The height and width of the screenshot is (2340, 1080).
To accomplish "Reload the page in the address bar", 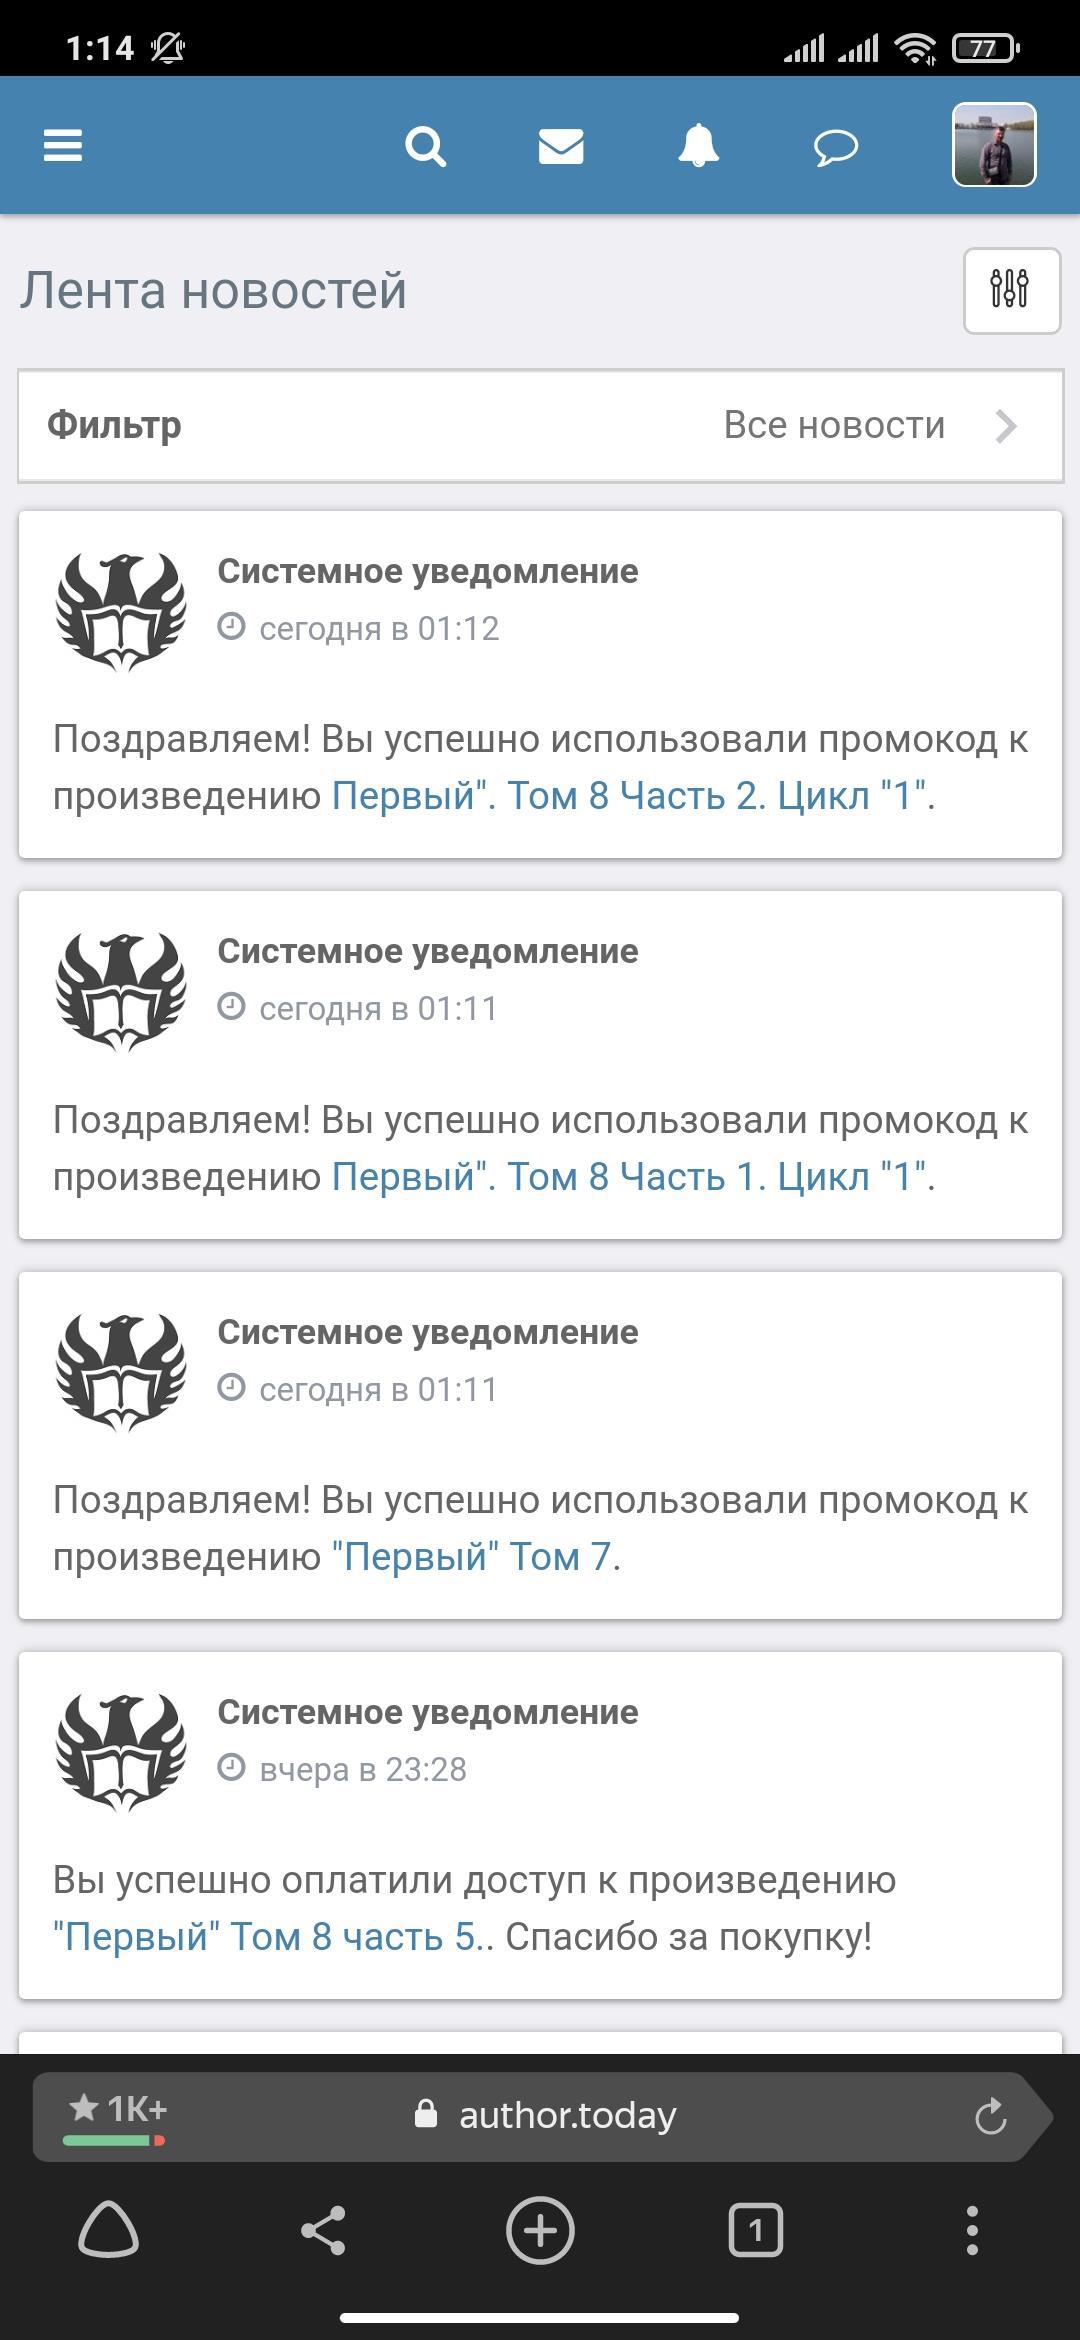I will [x=990, y=2117].
